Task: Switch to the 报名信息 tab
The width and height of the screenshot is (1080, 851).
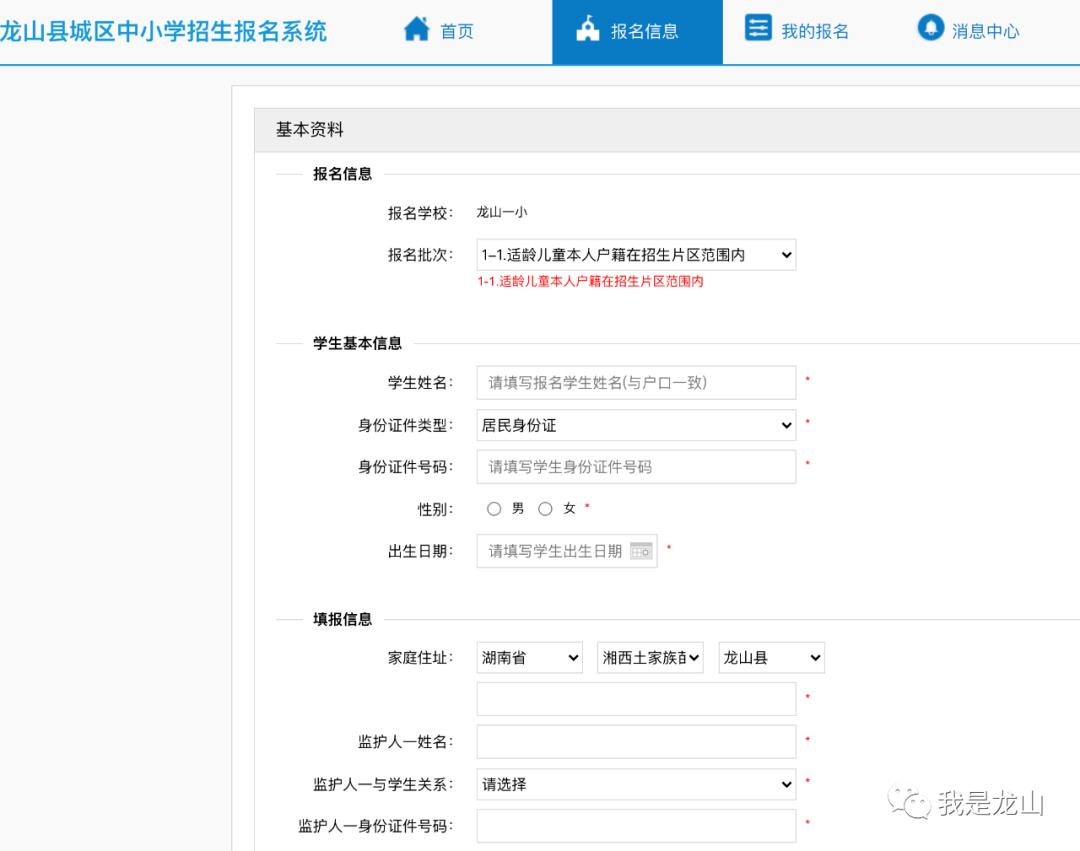Action: pyautogui.click(x=637, y=31)
